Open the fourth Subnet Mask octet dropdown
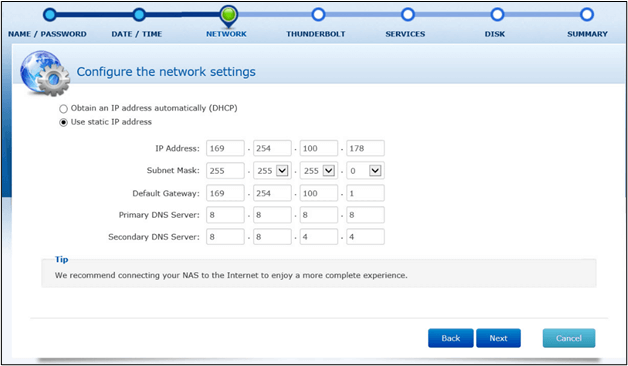628x366 pixels. (375, 171)
